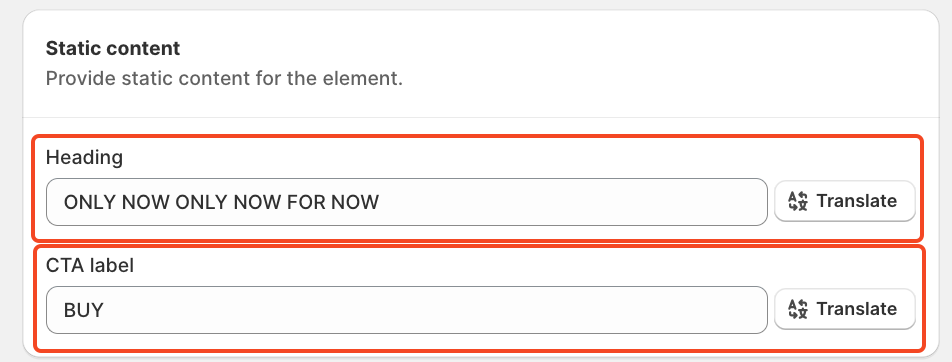Focus the Heading input field

pyautogui.click(x=407, y=202)
